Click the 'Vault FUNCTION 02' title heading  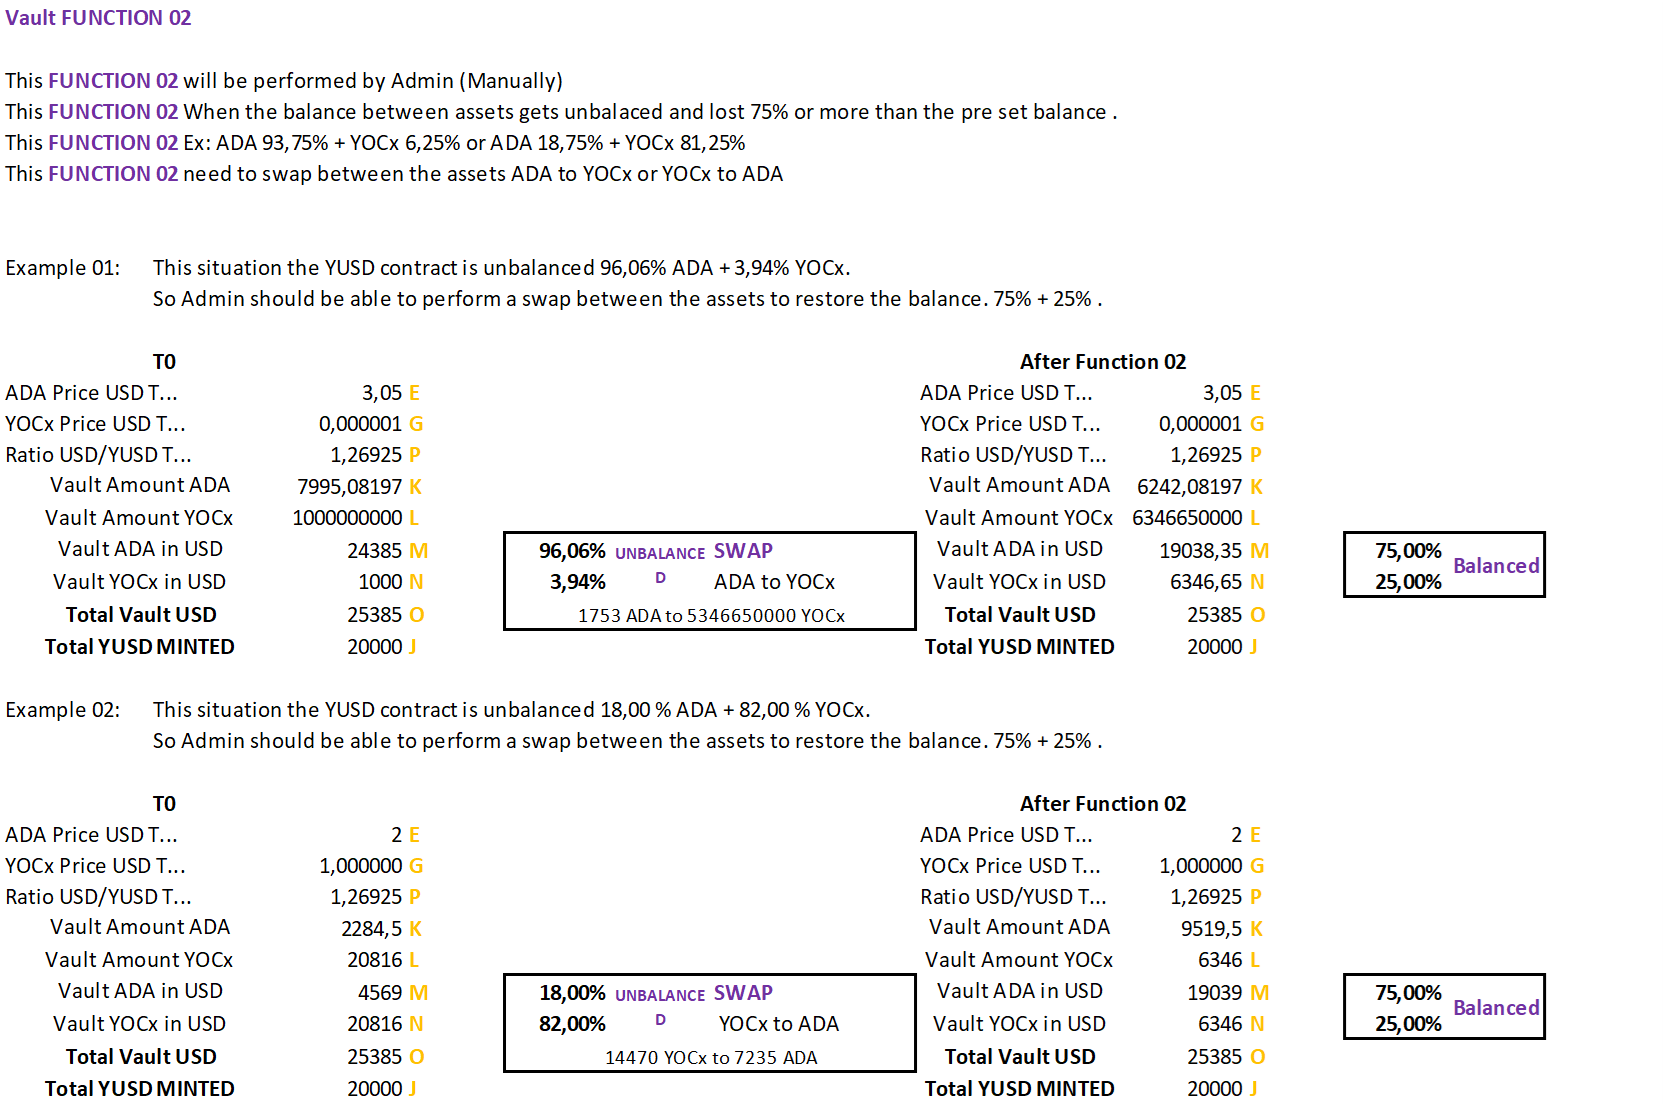98,18
